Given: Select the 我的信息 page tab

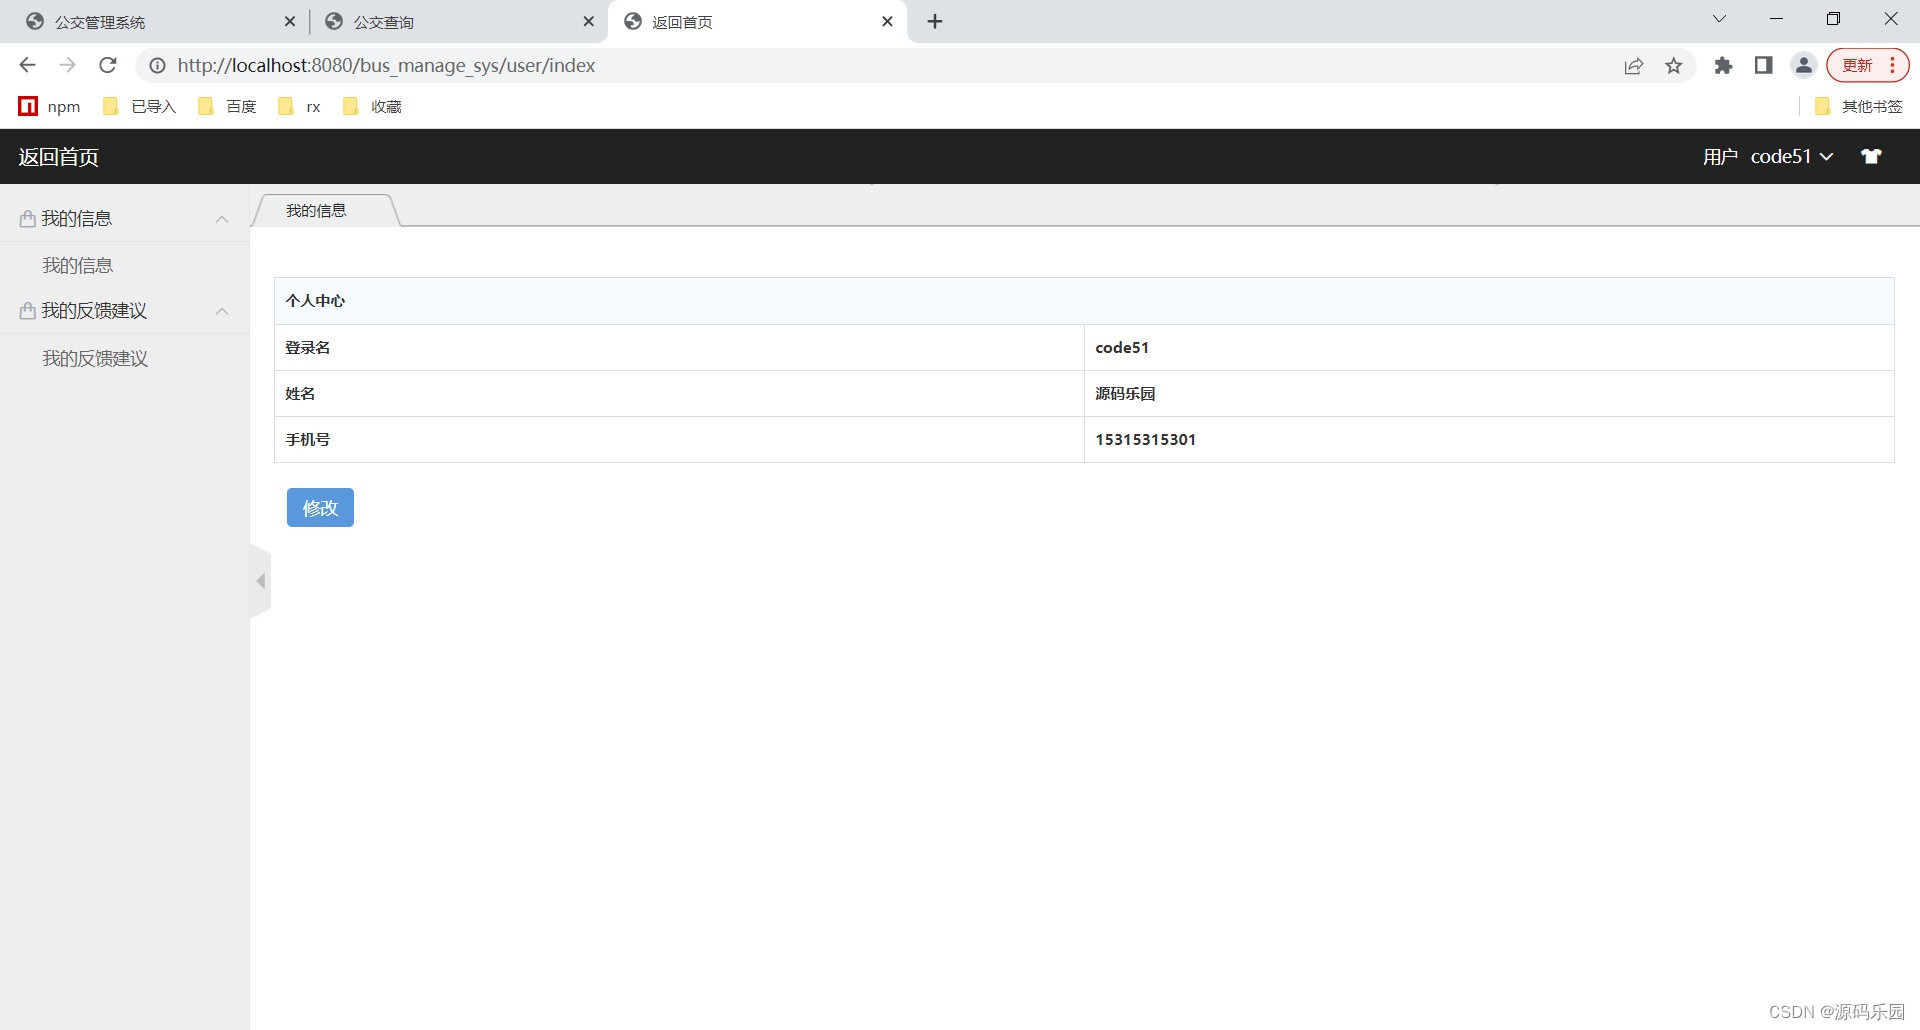Looking at the screenshot, I should [316, 210].
